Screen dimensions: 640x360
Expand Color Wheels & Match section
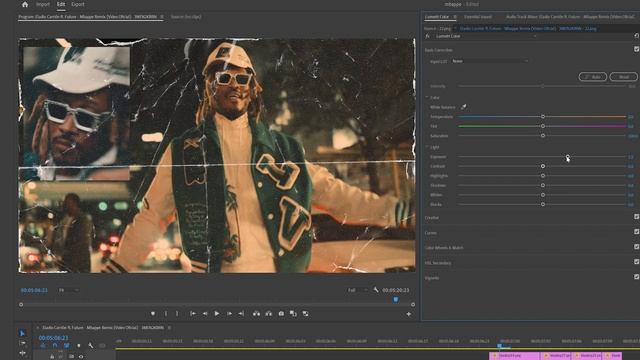pyautogui.click(x=444, y=248)
